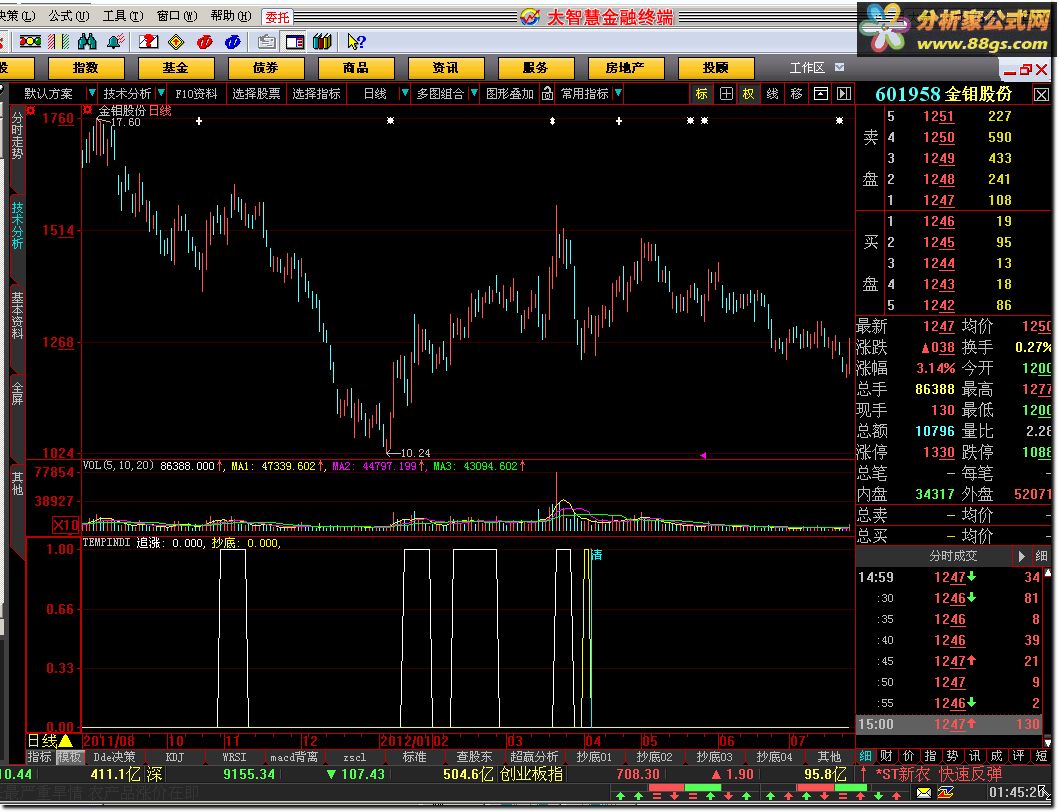
Task: Click the 线 draw line tool
Action: pos(773,93)
